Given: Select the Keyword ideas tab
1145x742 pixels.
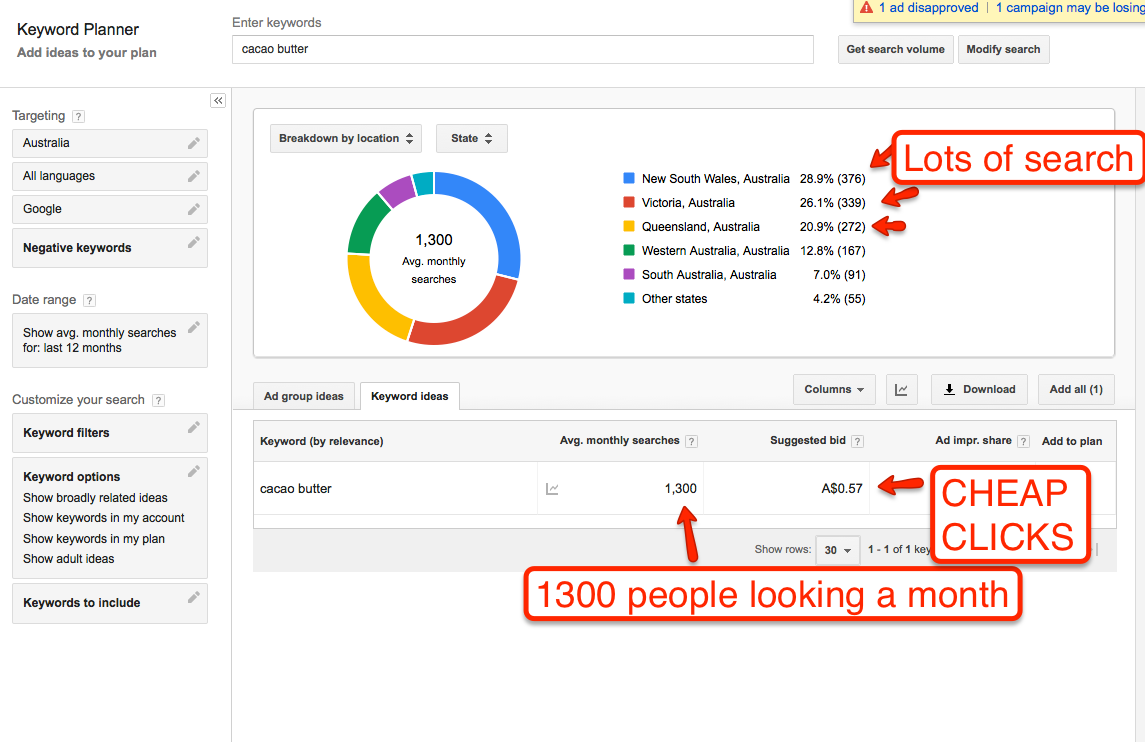Looking at the screenshot, I should tap(410, 396).
